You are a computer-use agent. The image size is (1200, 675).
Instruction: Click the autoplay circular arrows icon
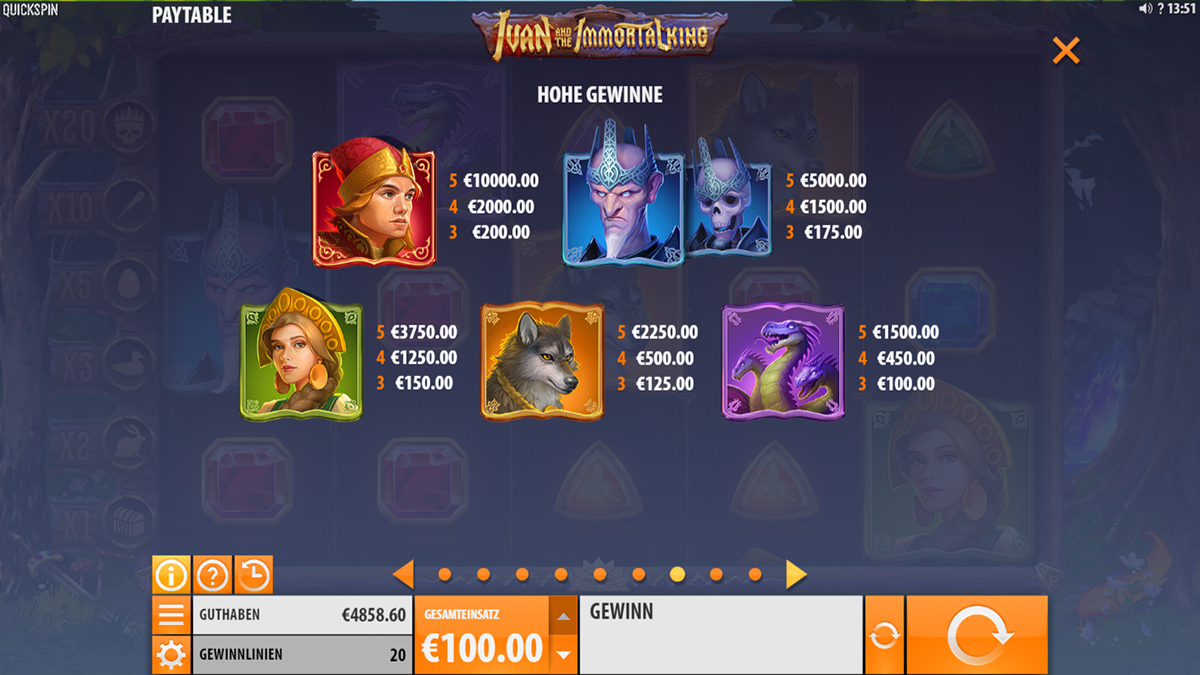[x=884, y=635]
